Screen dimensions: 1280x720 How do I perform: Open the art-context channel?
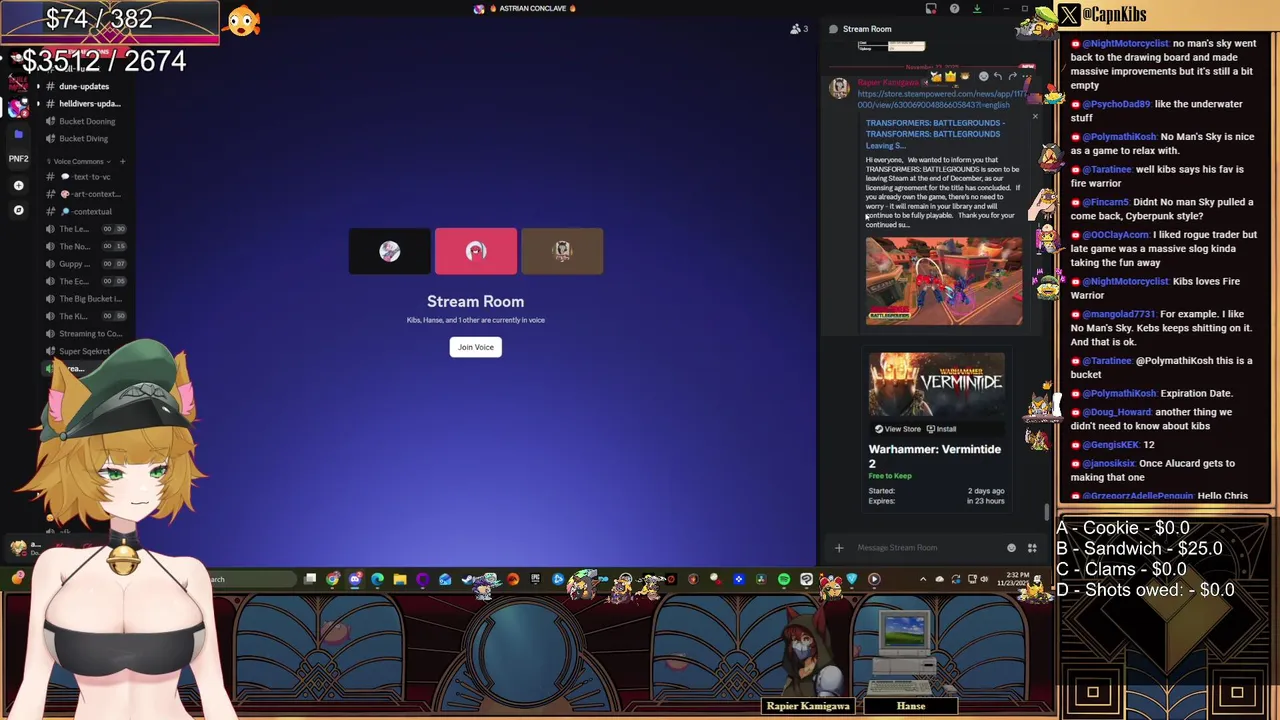(84, 194)
